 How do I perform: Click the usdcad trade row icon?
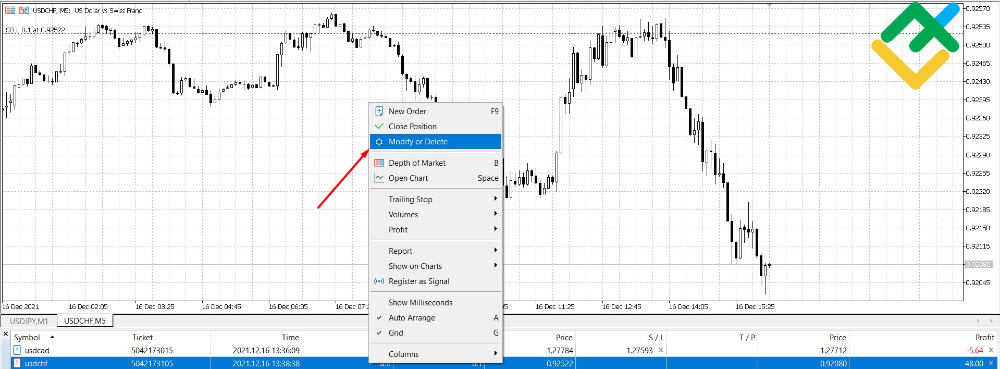point(17,350)
